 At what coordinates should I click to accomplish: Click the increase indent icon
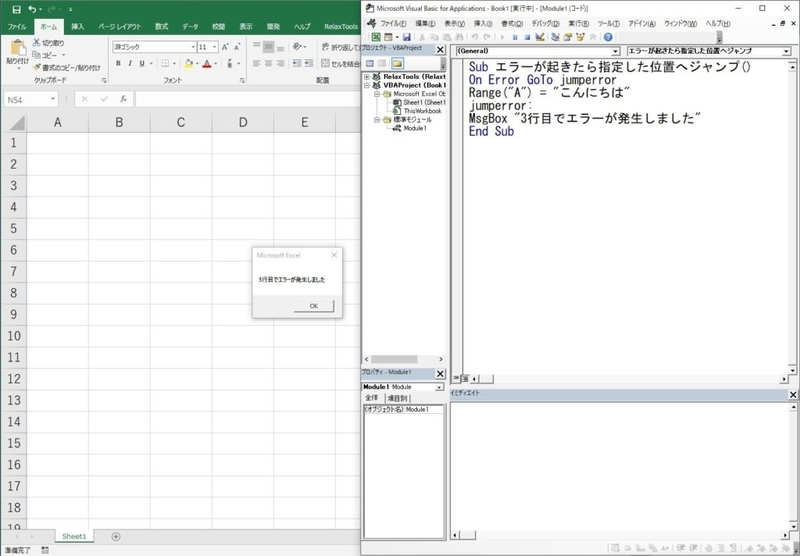click(x=309, y=64)
